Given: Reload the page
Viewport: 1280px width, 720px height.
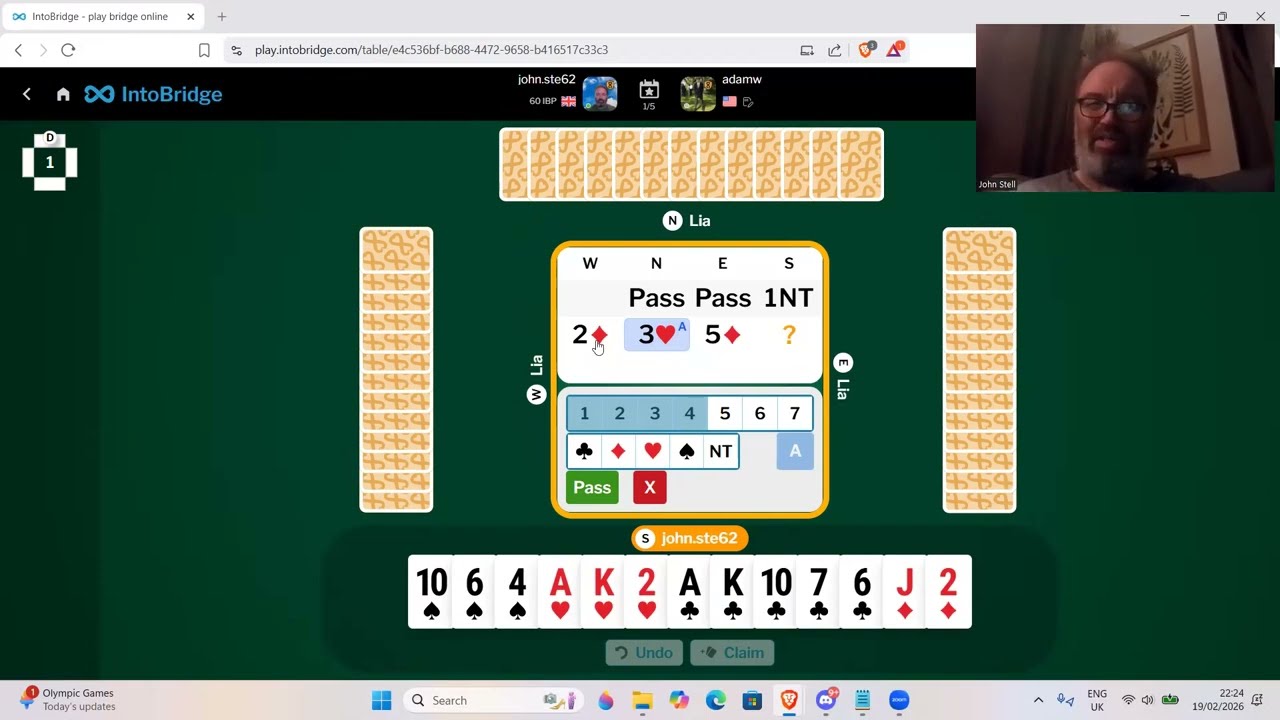Looking at the screenshot, I should click(68, 50).
